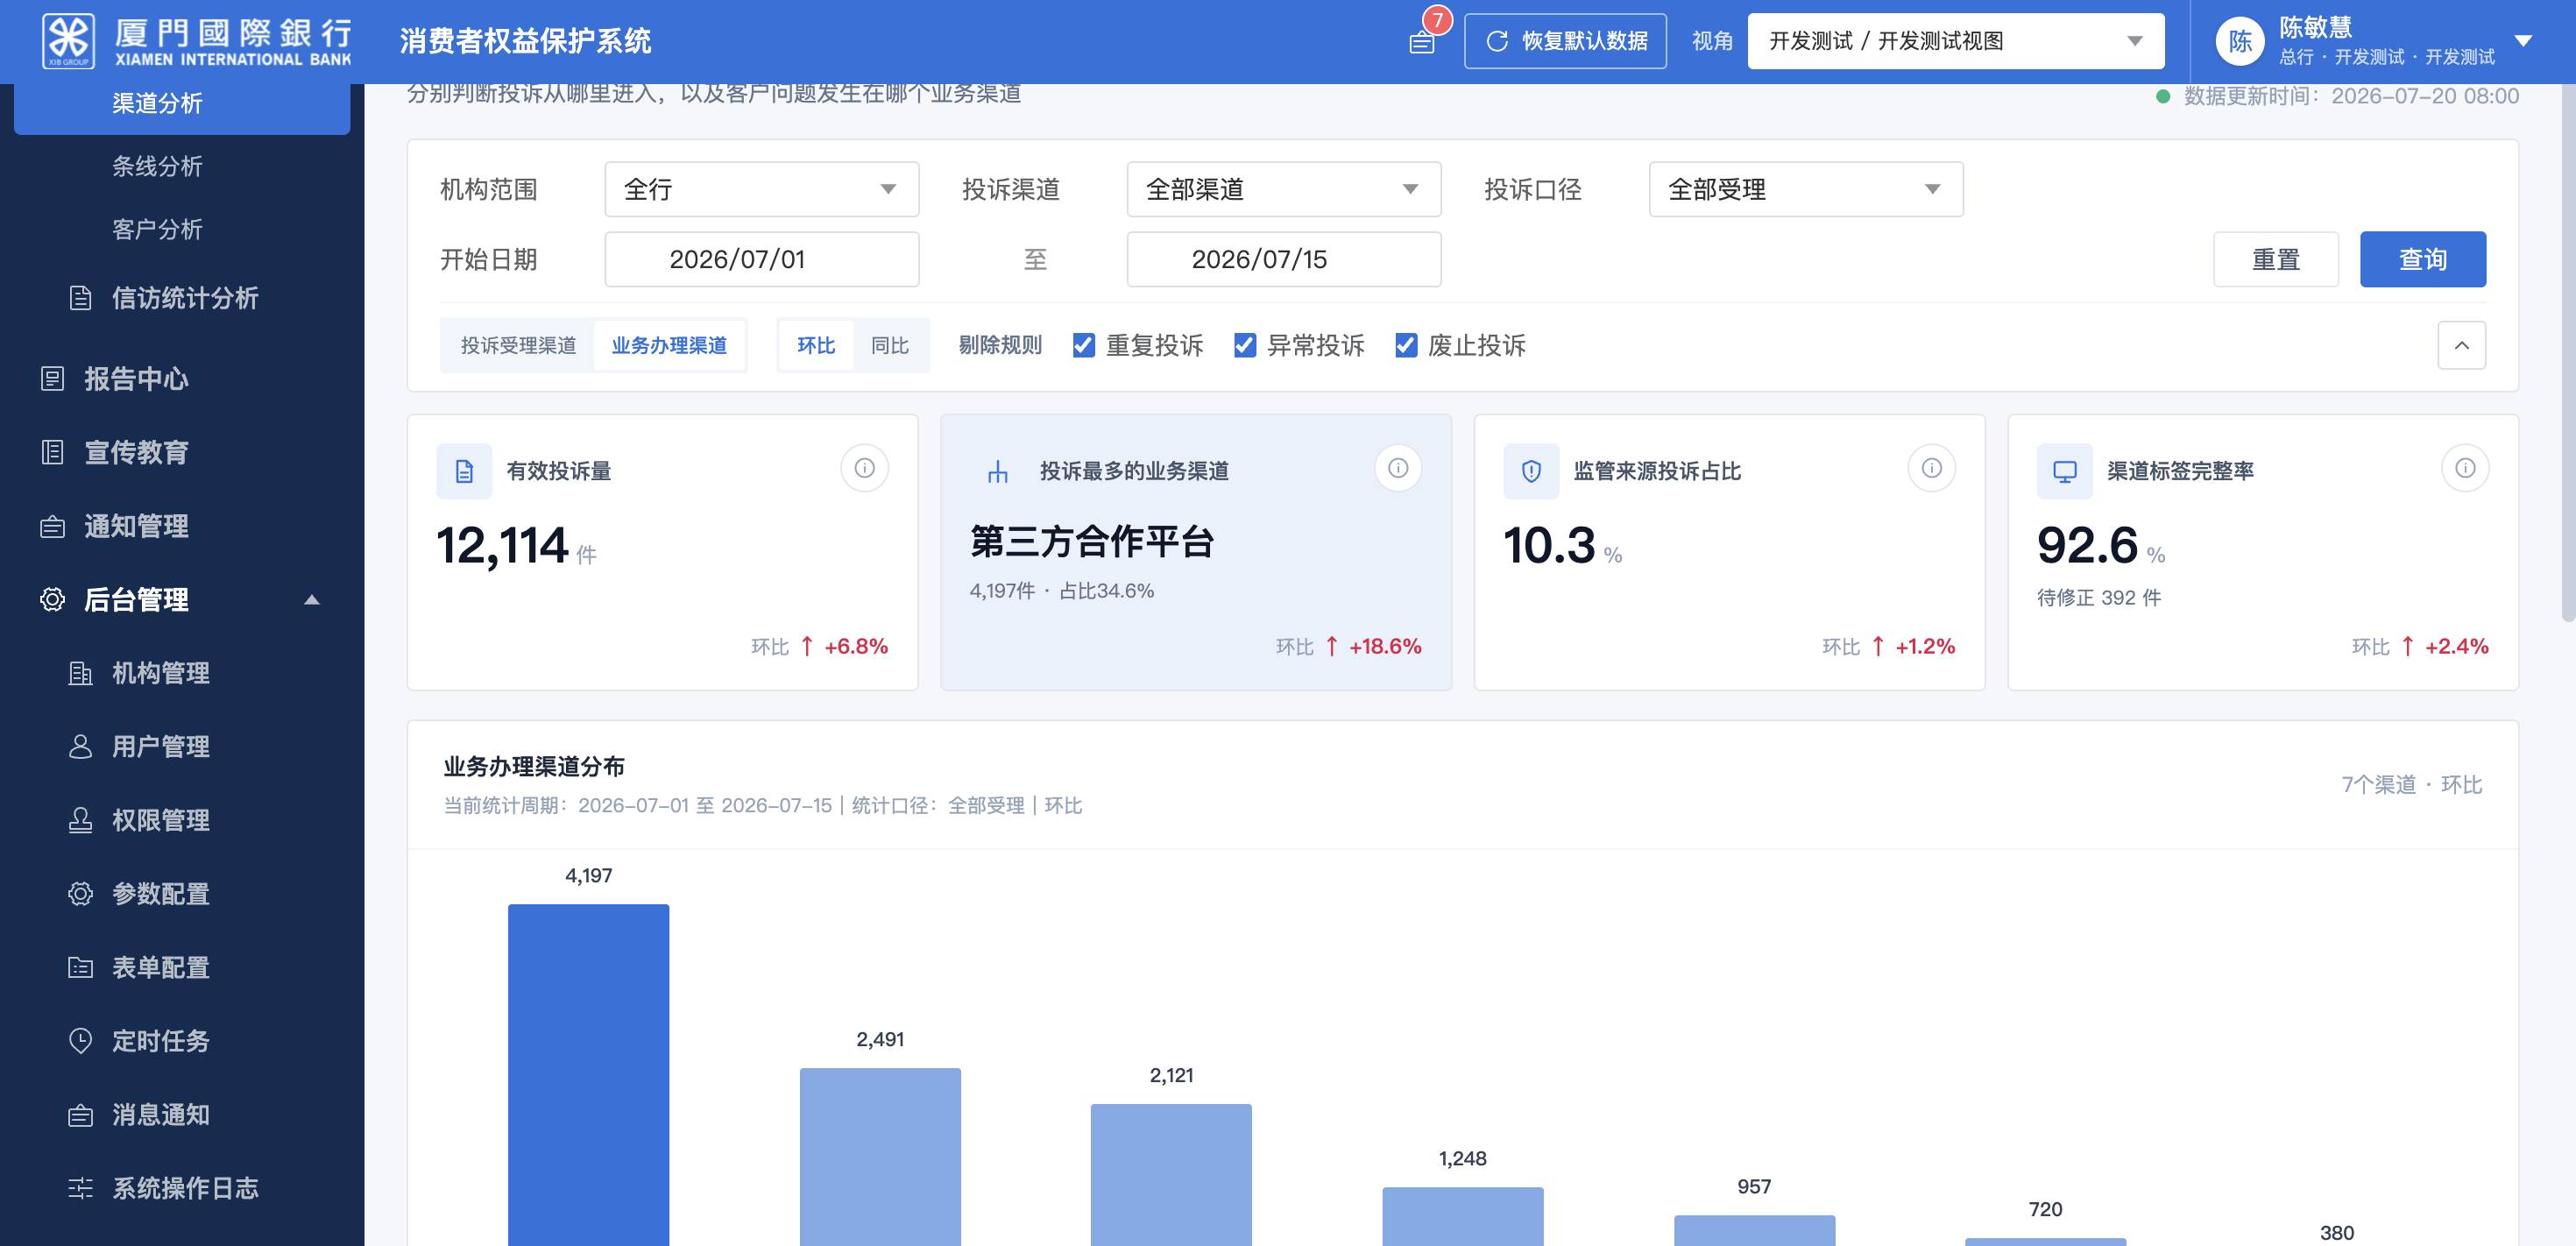Open the 机构范围 dropdown showing 全行
2576x1246 pixels.
[x=761, y=189]
